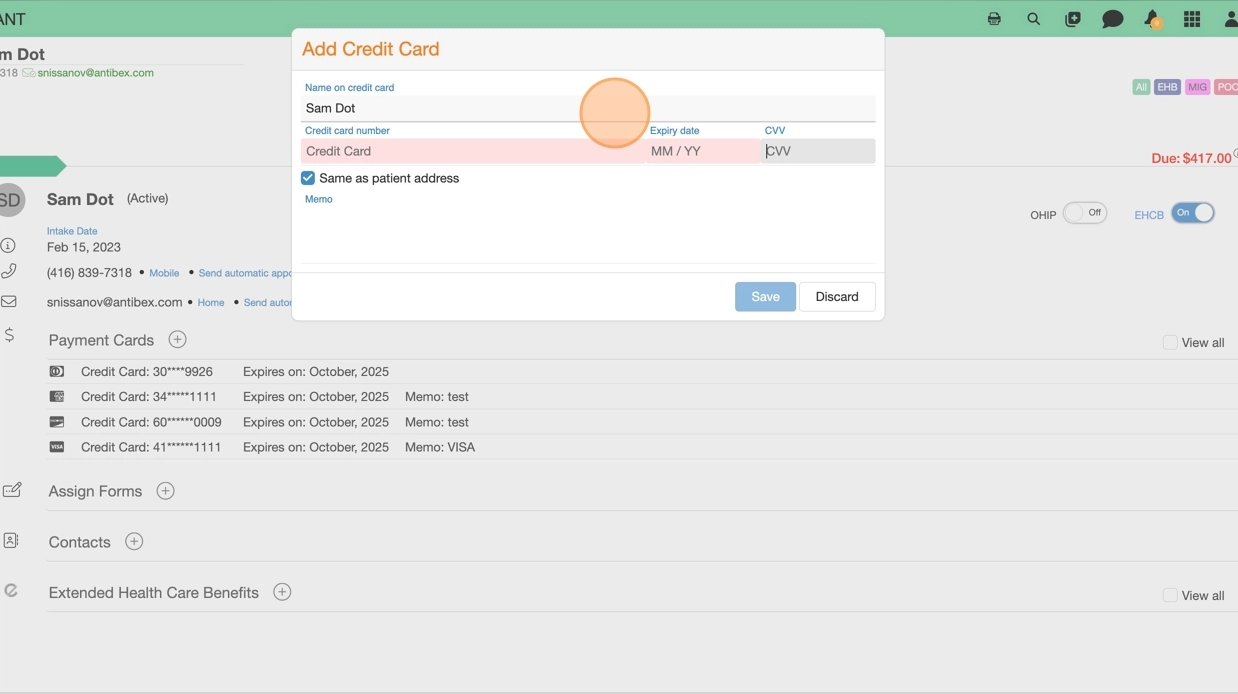This screenshot has width=1238, height=694.
Task: Toggle the OHIP switch on
Action: tap(1084, 213)
